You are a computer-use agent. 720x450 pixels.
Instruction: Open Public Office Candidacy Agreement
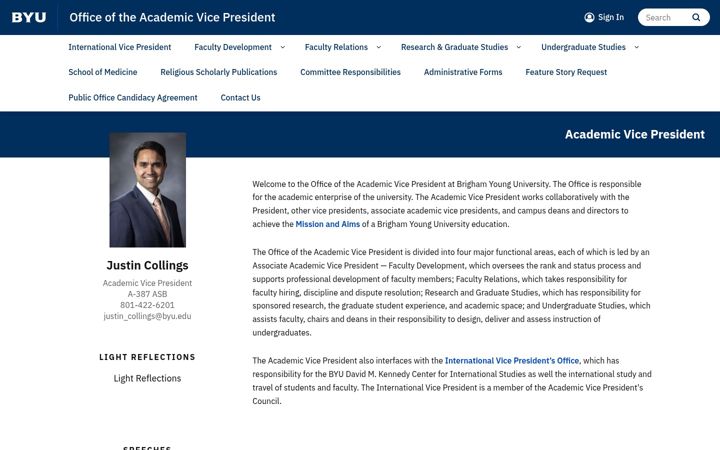click(x=133, y=97)
